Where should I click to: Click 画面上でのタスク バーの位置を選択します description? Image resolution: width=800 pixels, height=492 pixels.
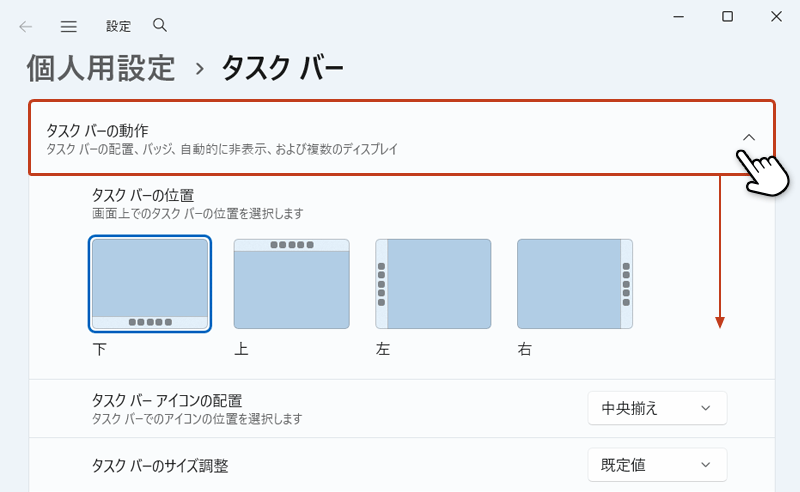tap(197, 213)
